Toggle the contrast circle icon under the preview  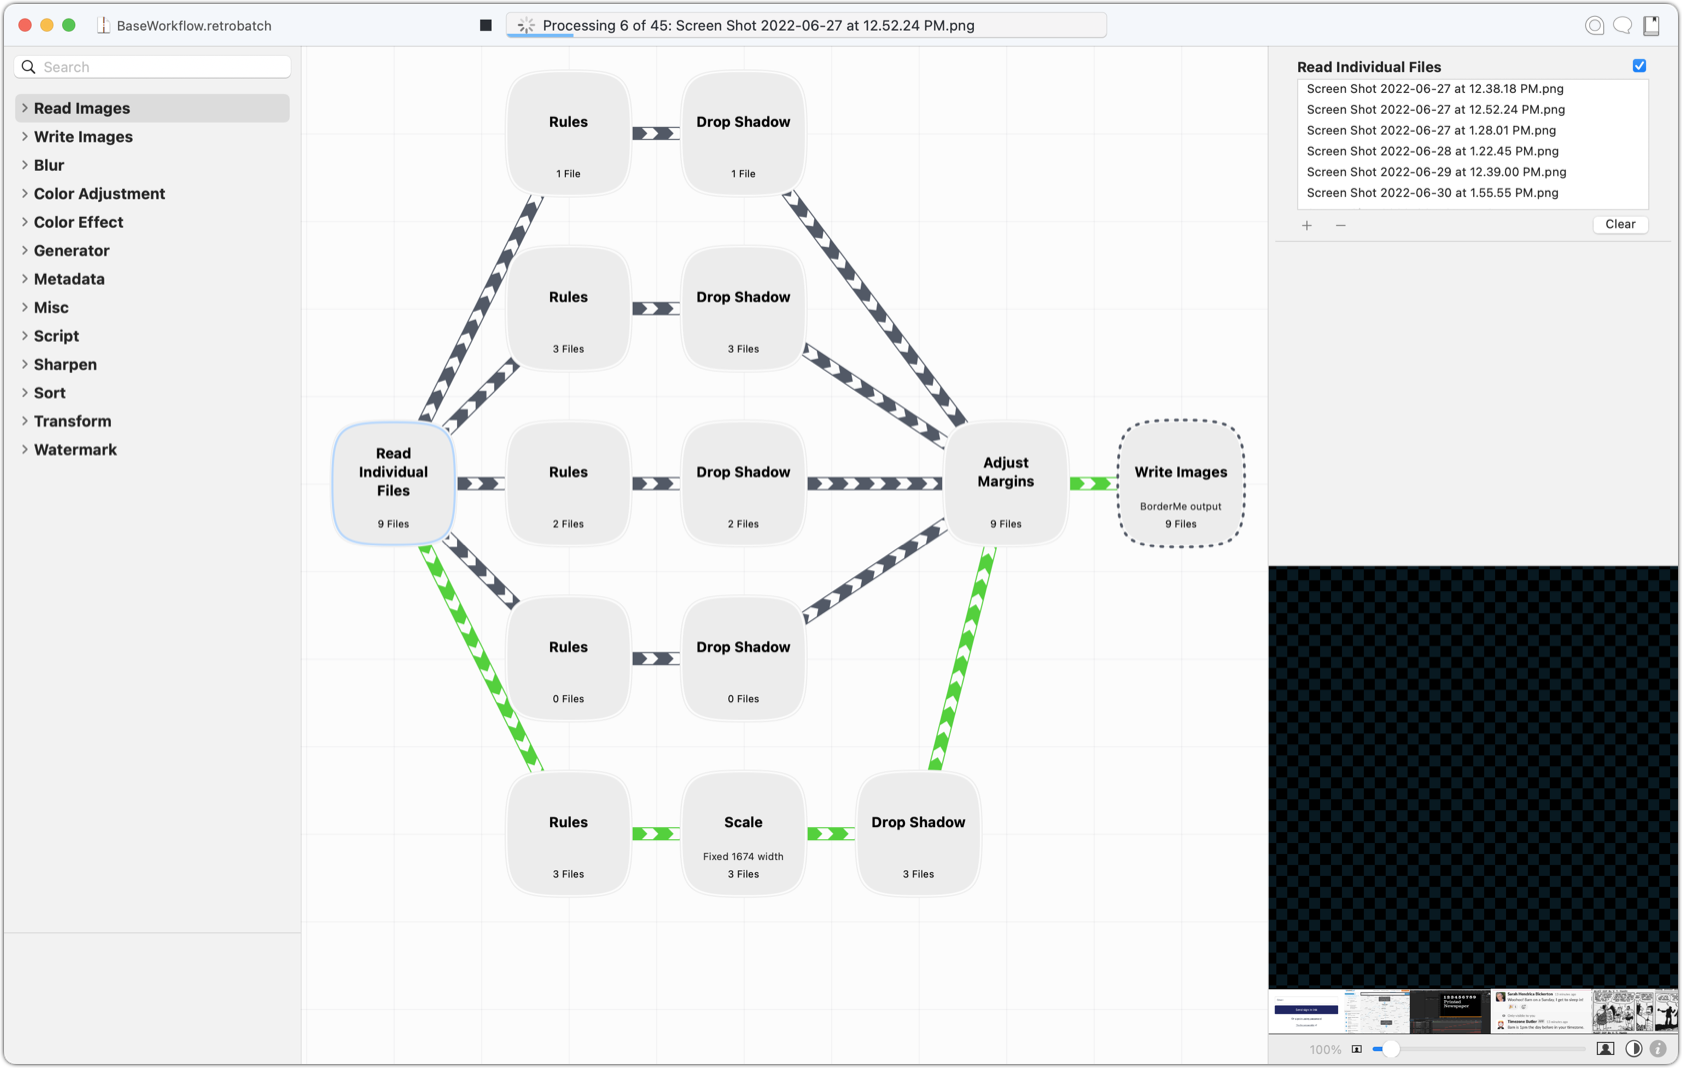1634,1049
